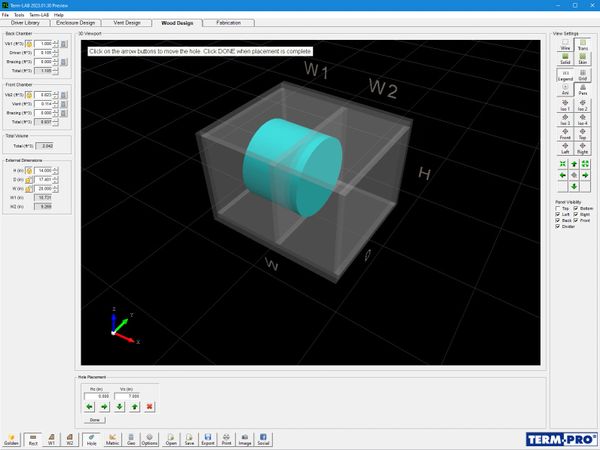Uncheck the Right panel visibility box
This screenshot has height=450, width=600.
(576, 215)
